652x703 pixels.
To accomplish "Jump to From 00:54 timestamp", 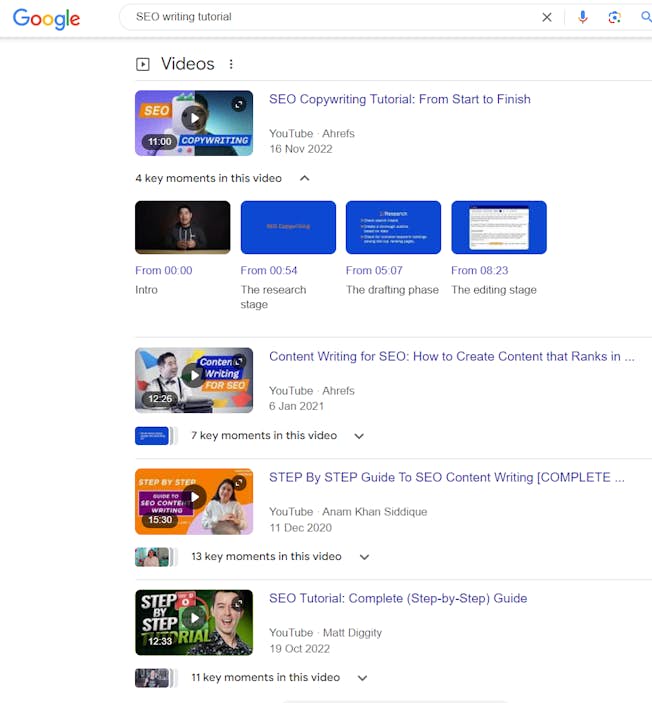I will 269,270.
